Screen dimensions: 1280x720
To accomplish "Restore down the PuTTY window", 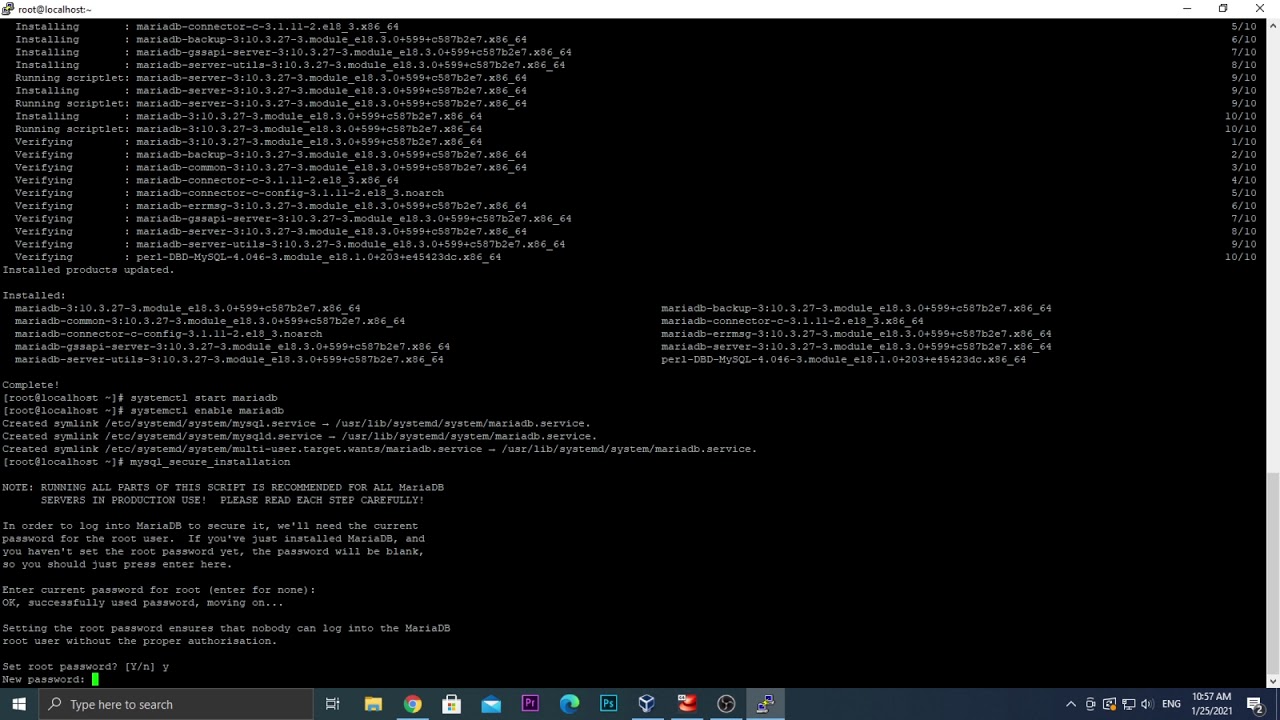I will click(1223, 9).
